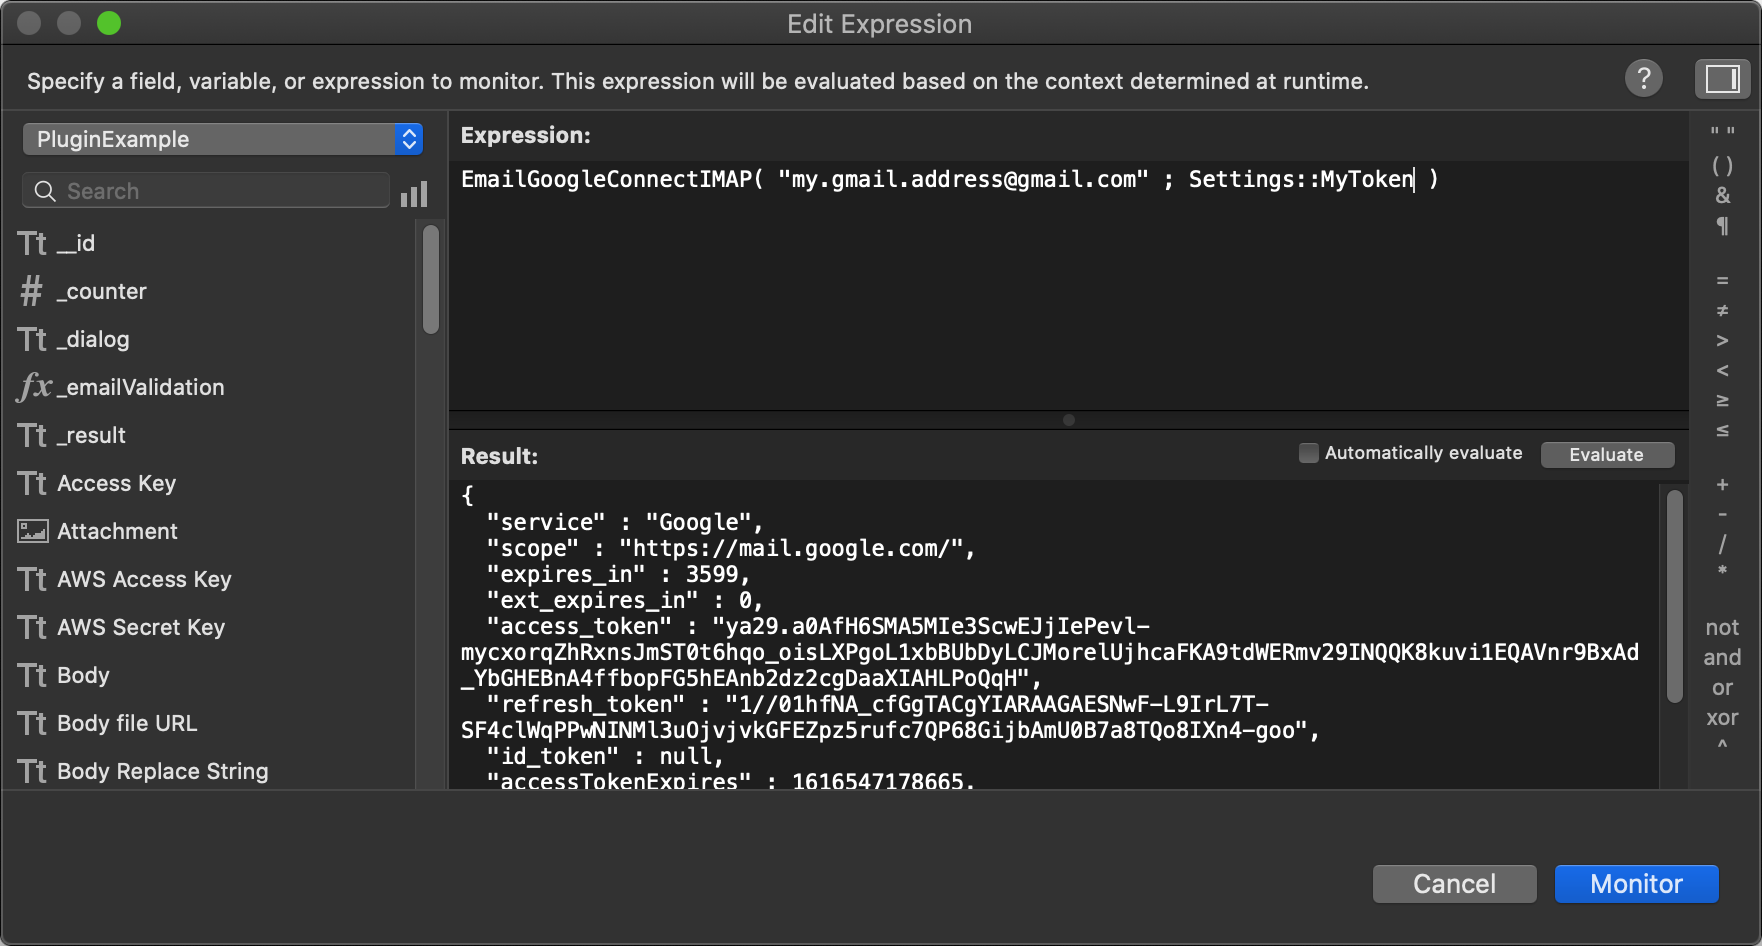Insert less-than-or-equal operator
Image resolution: width=1762 pixels, height=946 pixels.
pos(1722,431)
